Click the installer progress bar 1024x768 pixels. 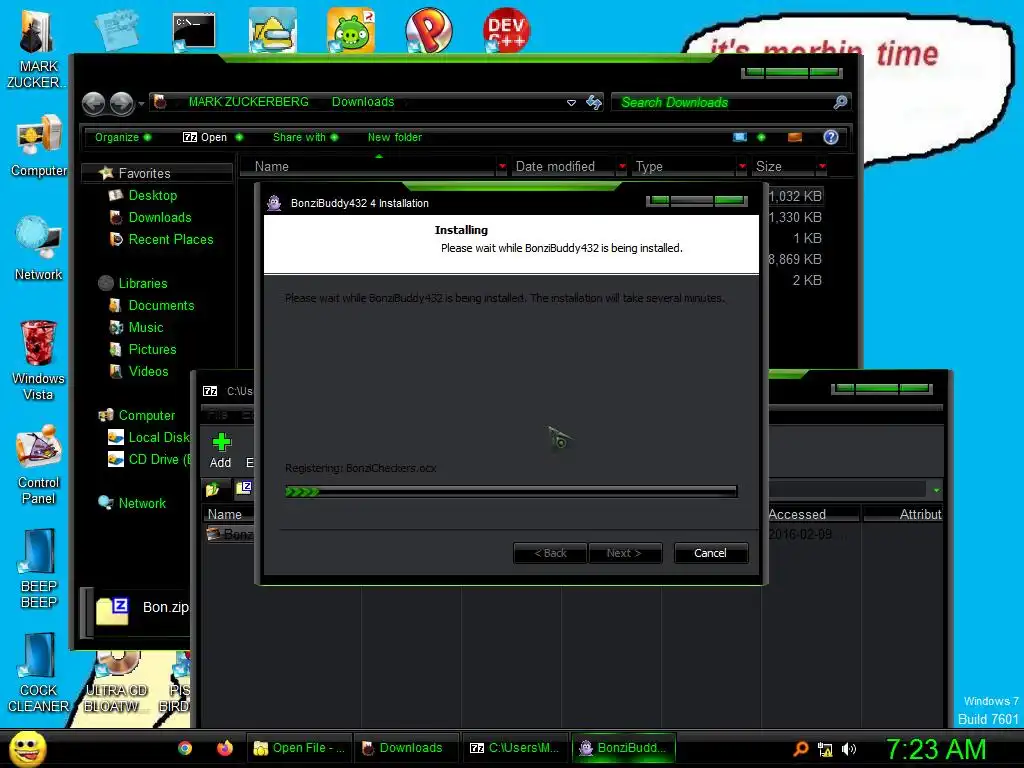(x=511, y=491)
